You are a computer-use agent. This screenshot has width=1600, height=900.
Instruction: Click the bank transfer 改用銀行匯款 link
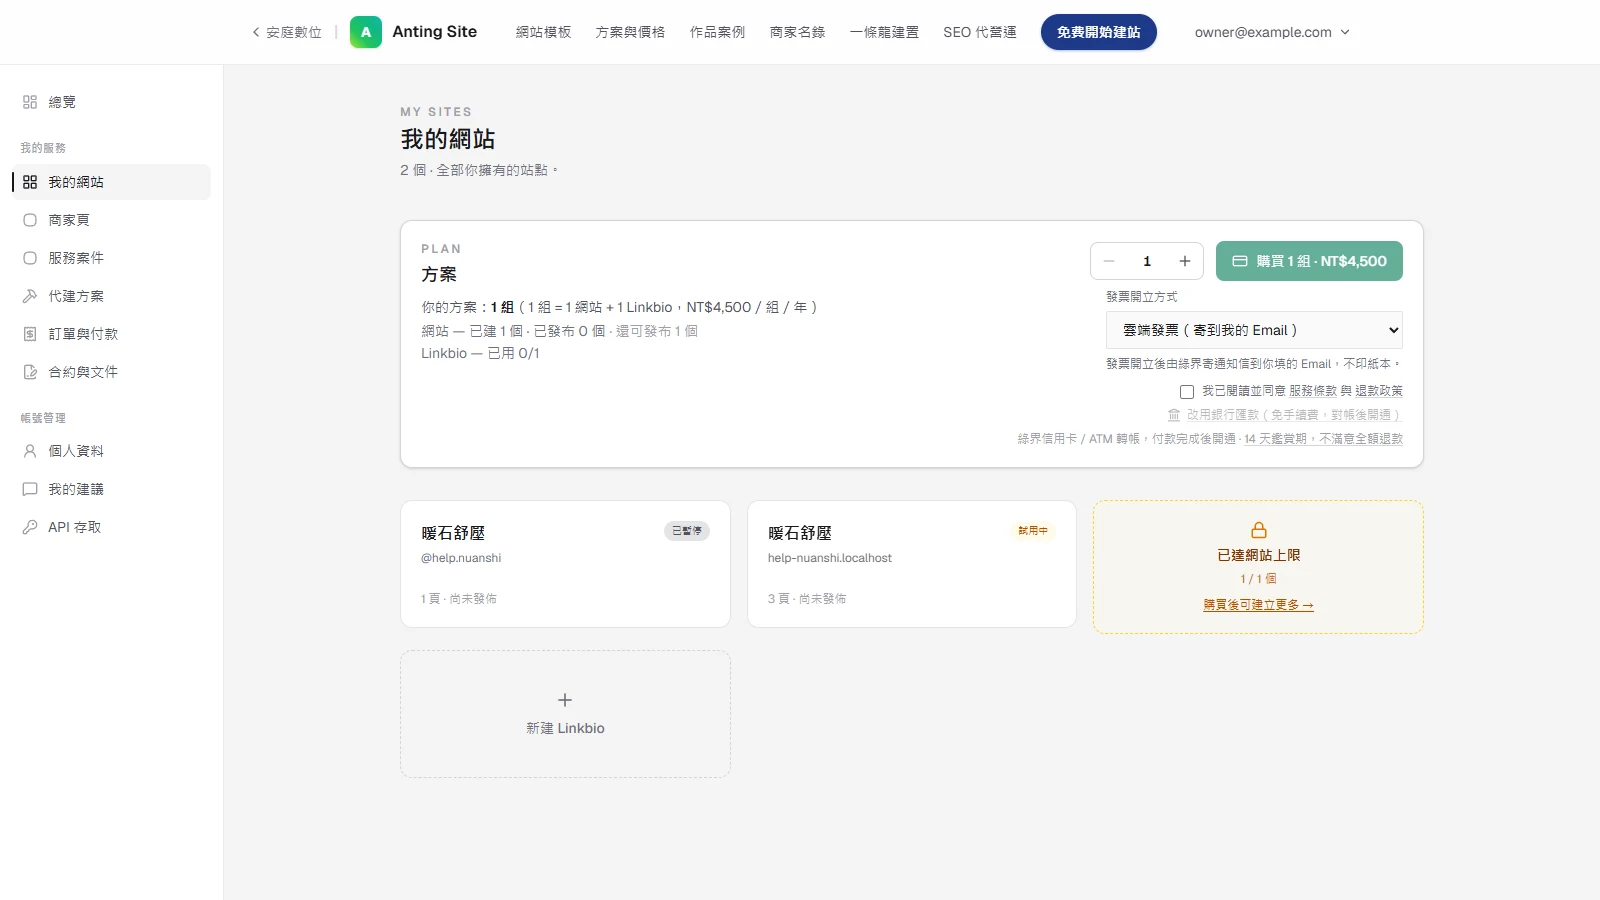(1285, 414)
